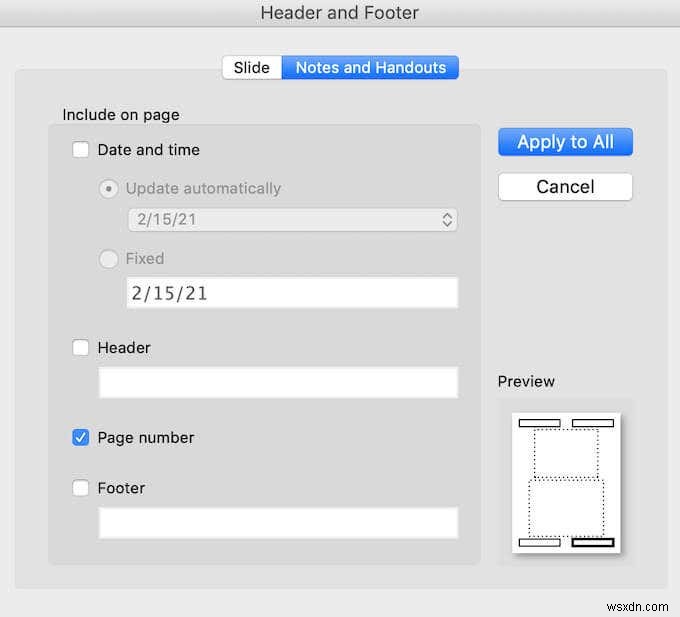Enable the Footer checkbox
This screenshot has height=617, width=680.
(81, 488)
